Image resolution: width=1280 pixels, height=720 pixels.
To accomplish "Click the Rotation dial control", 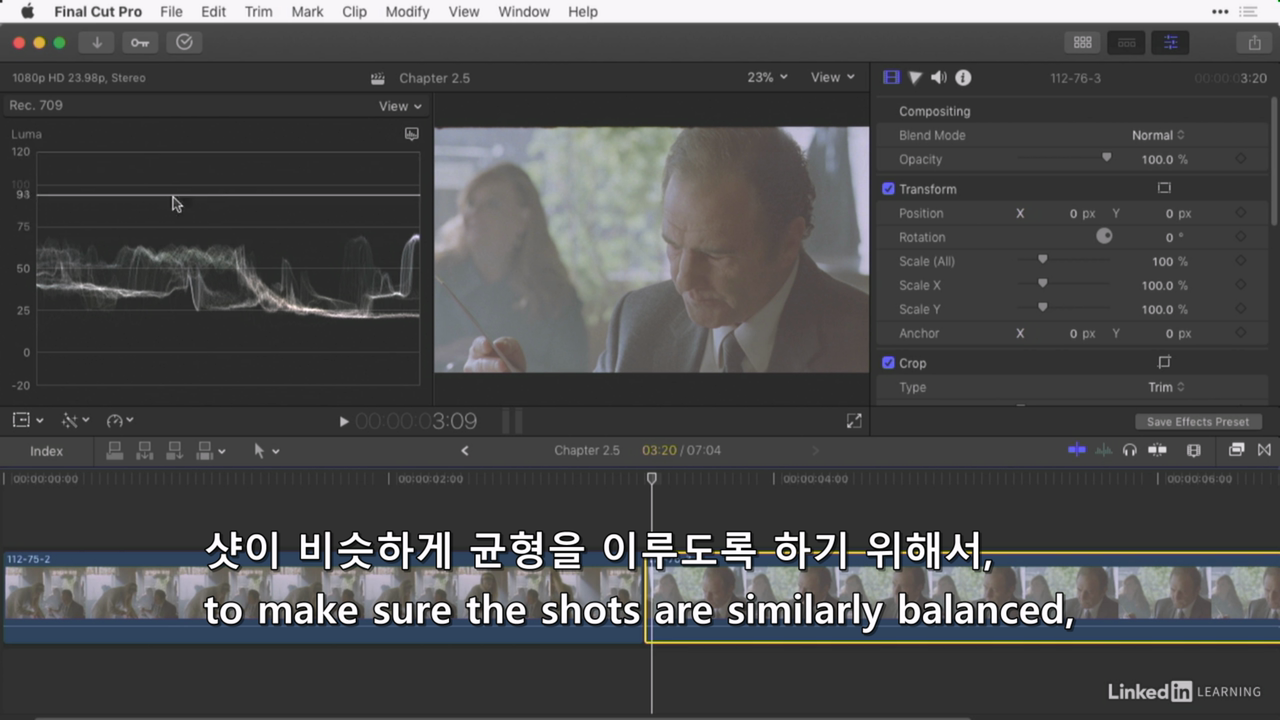I will (1104, 237).
